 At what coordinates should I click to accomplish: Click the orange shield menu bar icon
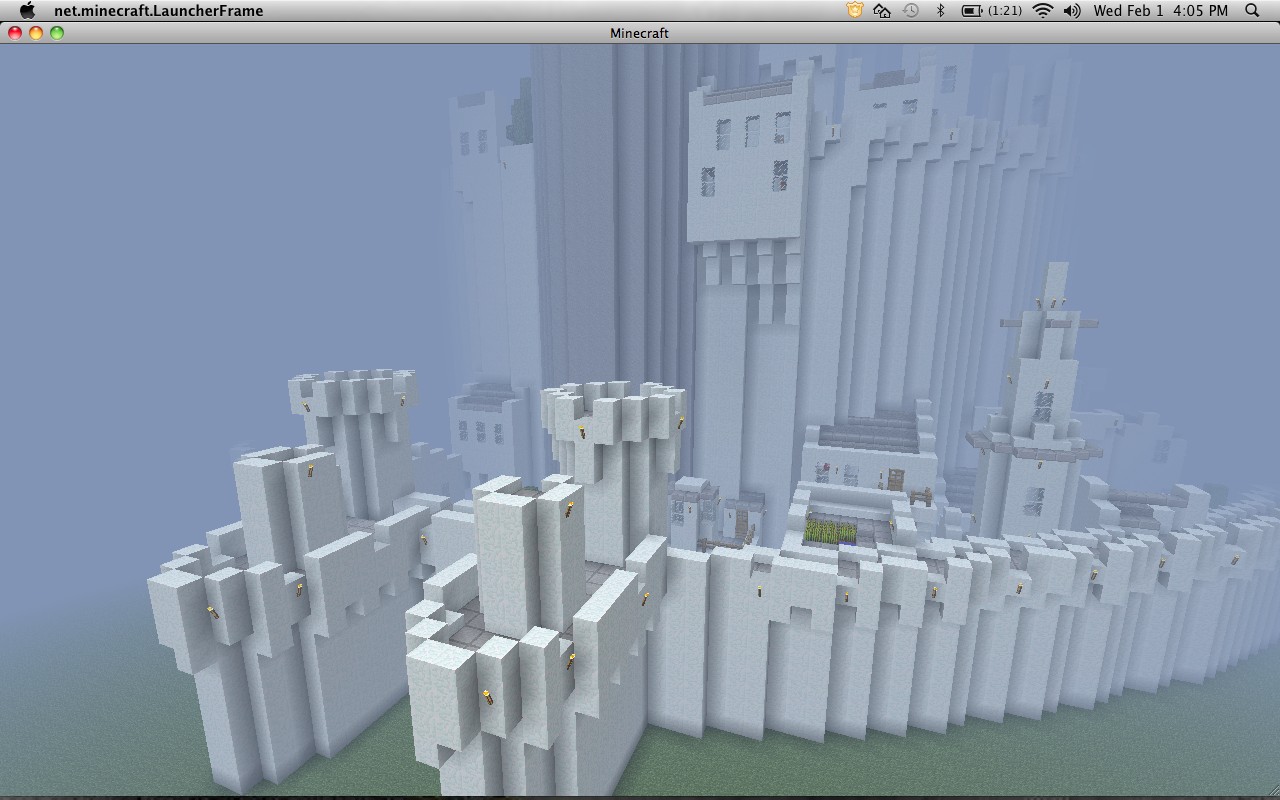pos(854,11)
